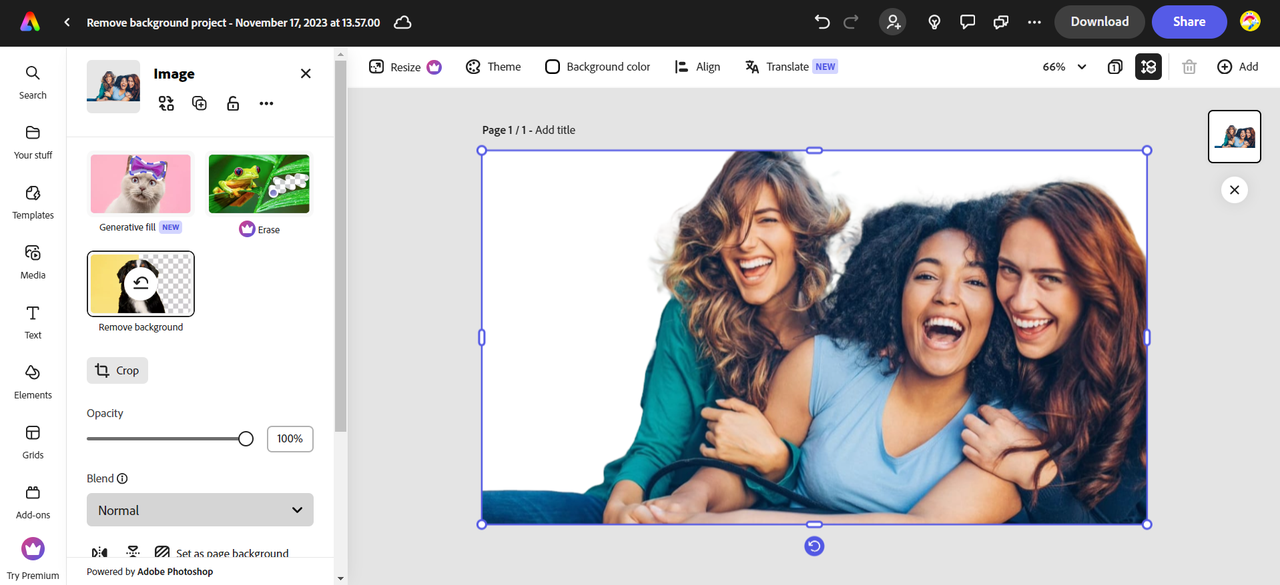Click the cloud sync status icon

point(402,22)
